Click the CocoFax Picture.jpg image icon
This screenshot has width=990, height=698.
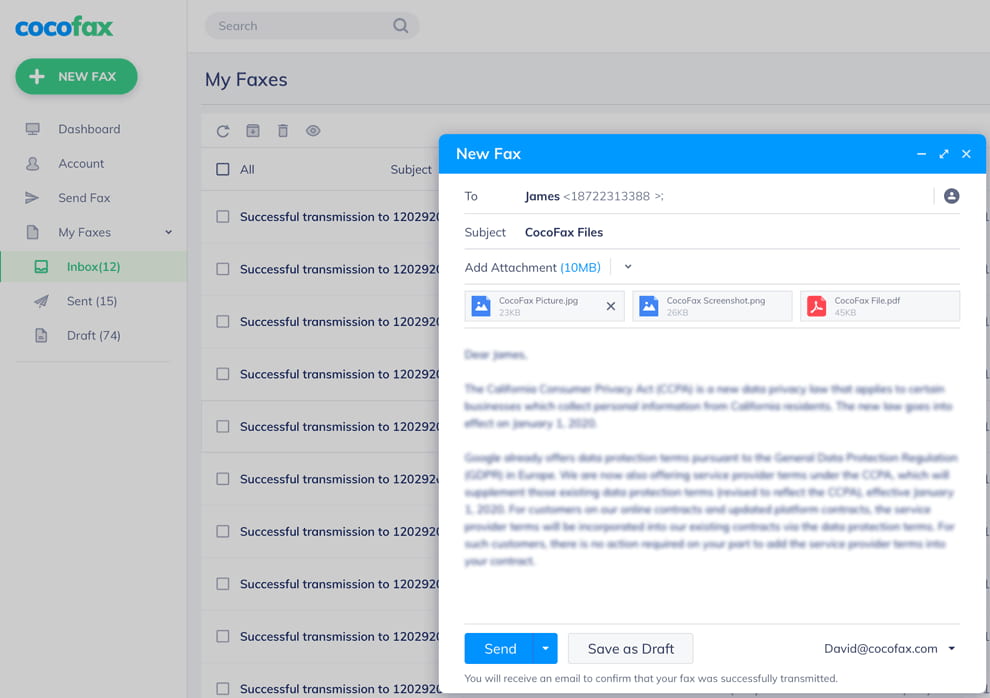481,306
